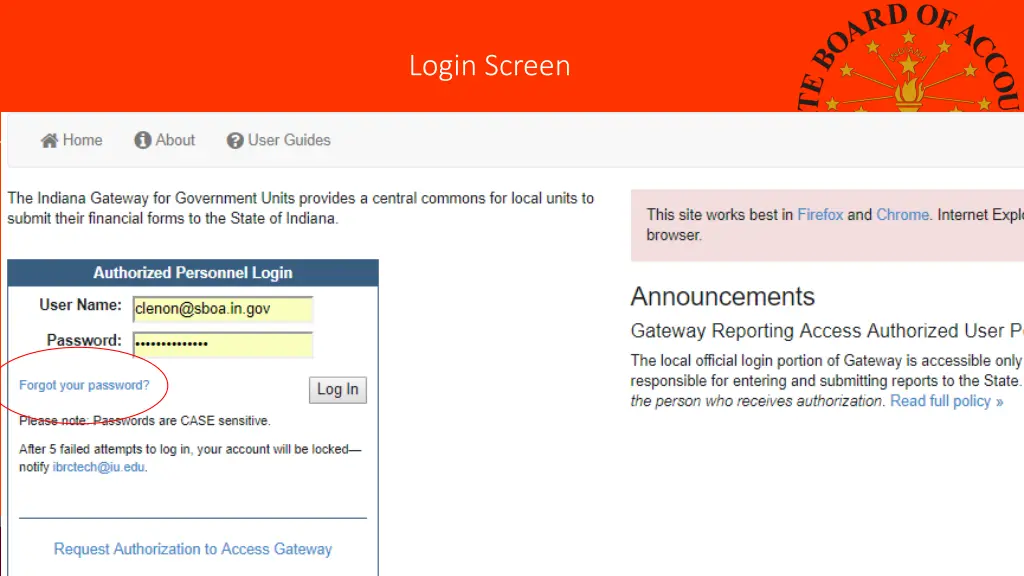Click the Log In button
Image resolution: width=1024 pixels, height=576 pixels.
pos(337,390)
